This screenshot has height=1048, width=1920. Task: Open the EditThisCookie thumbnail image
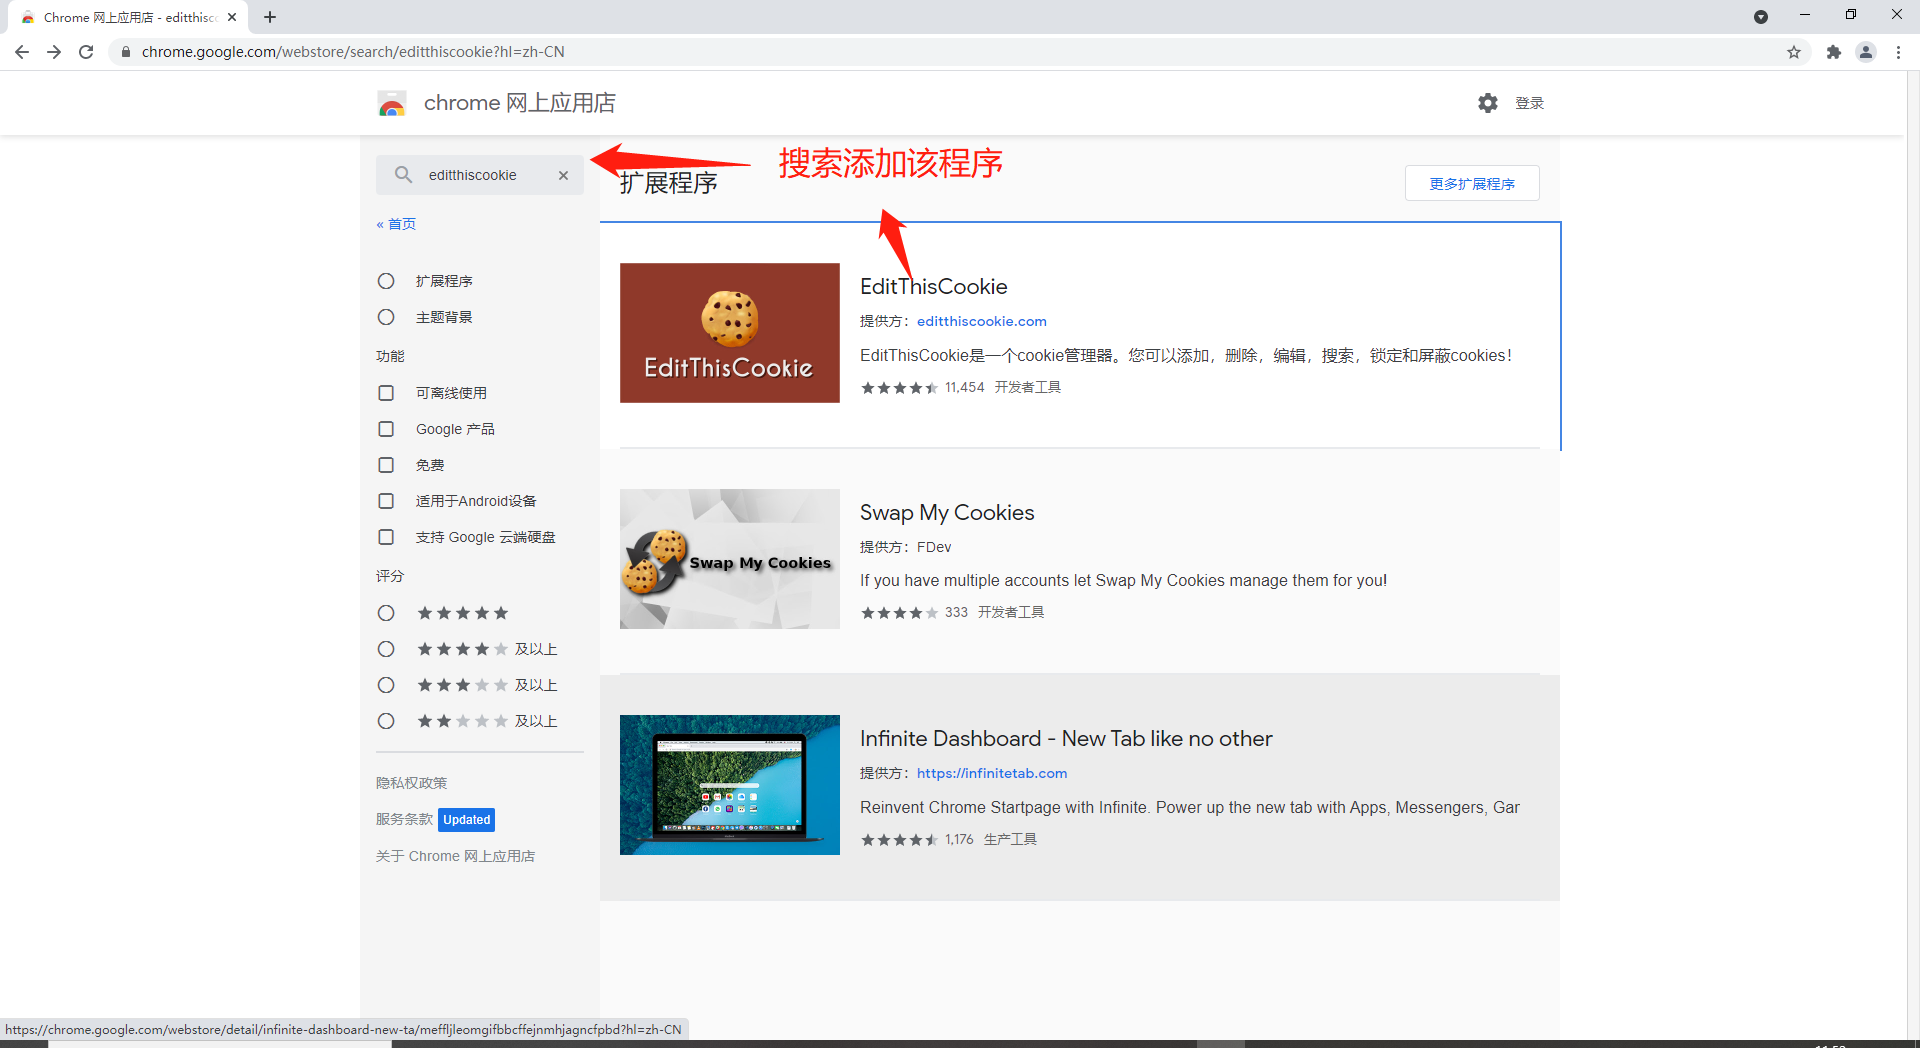pos(730,333)
